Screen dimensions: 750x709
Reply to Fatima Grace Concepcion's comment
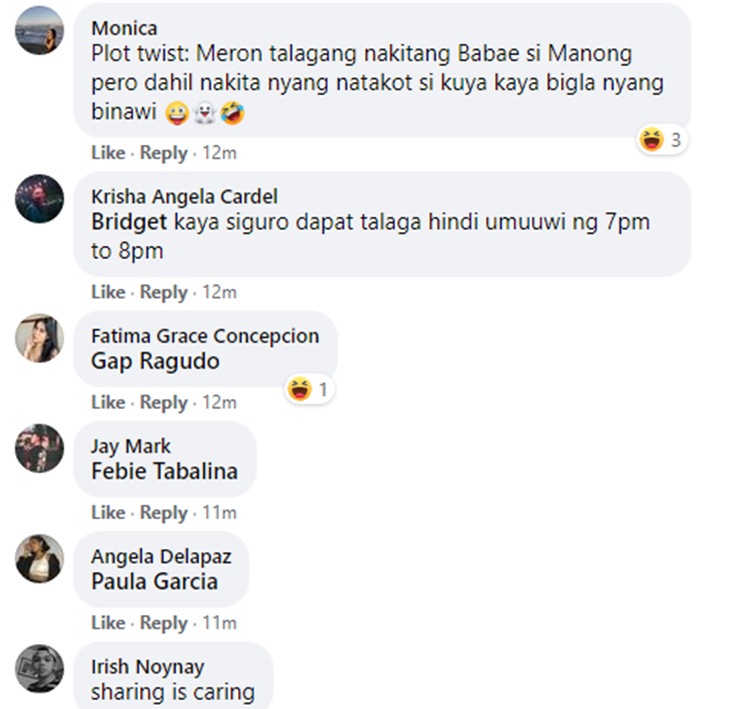[164, 403]
